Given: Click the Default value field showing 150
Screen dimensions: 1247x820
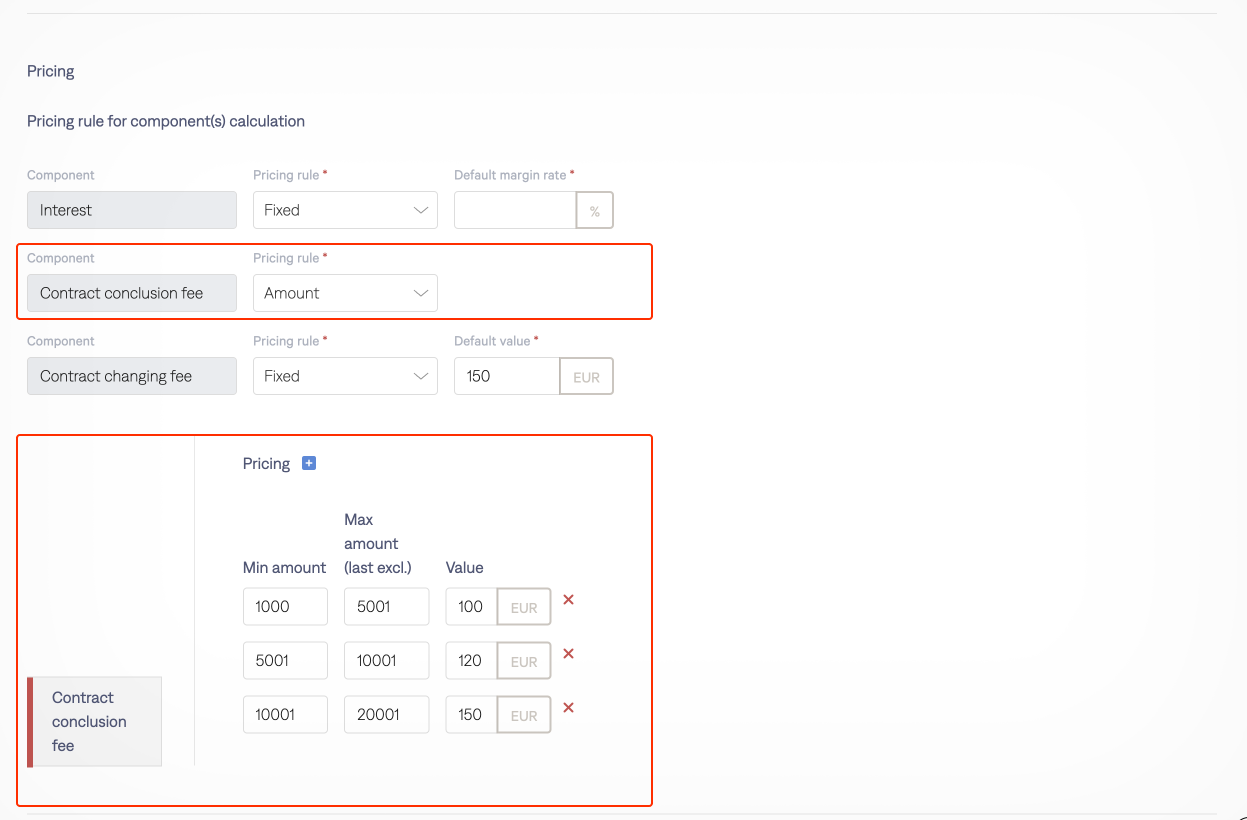Looking at the screenshot, I should (x=506, y=376).
